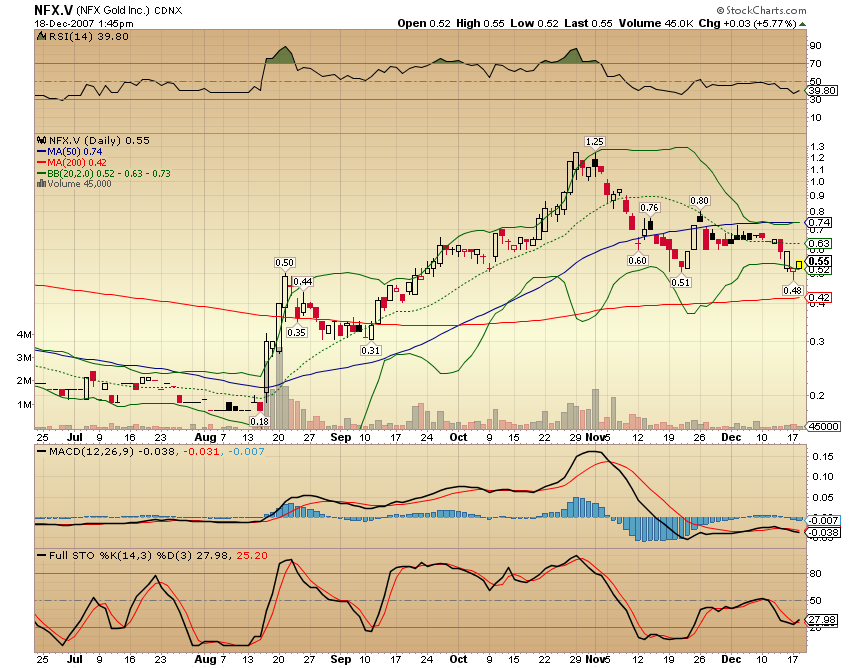Screen dimensions: 850x668
Task: Select the NFX.V Daily chart icon
Action: (40, 141)
